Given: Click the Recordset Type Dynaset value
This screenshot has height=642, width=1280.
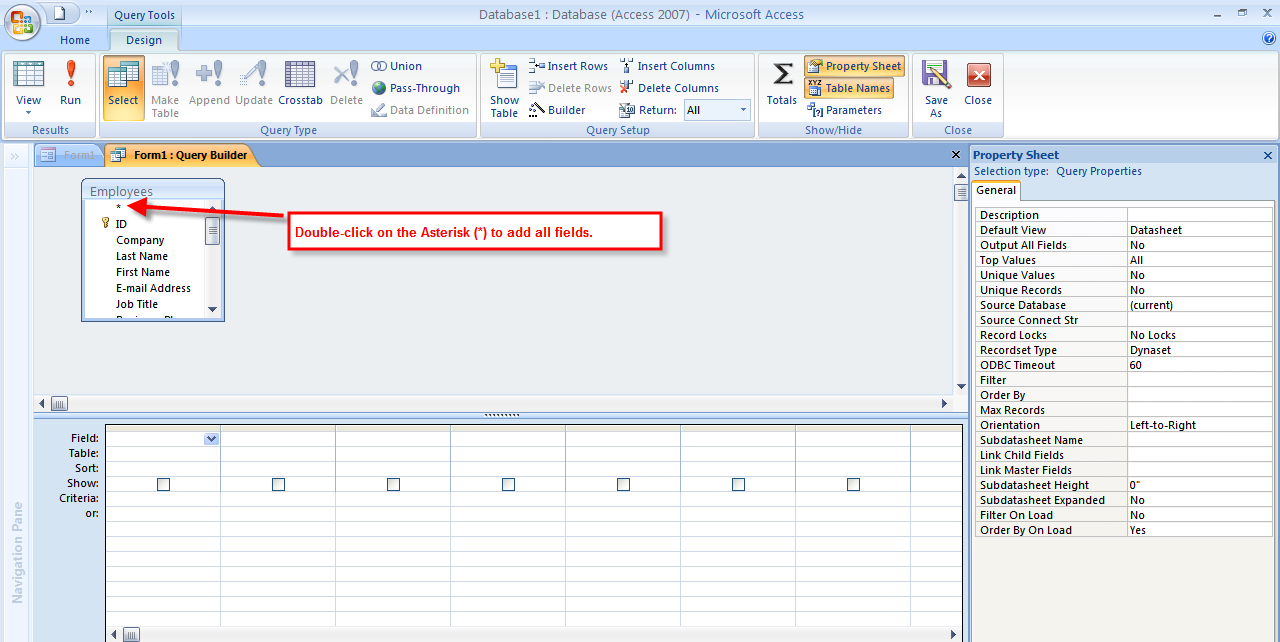Looking at the screenshot, I should click(x=1201, y=350).
